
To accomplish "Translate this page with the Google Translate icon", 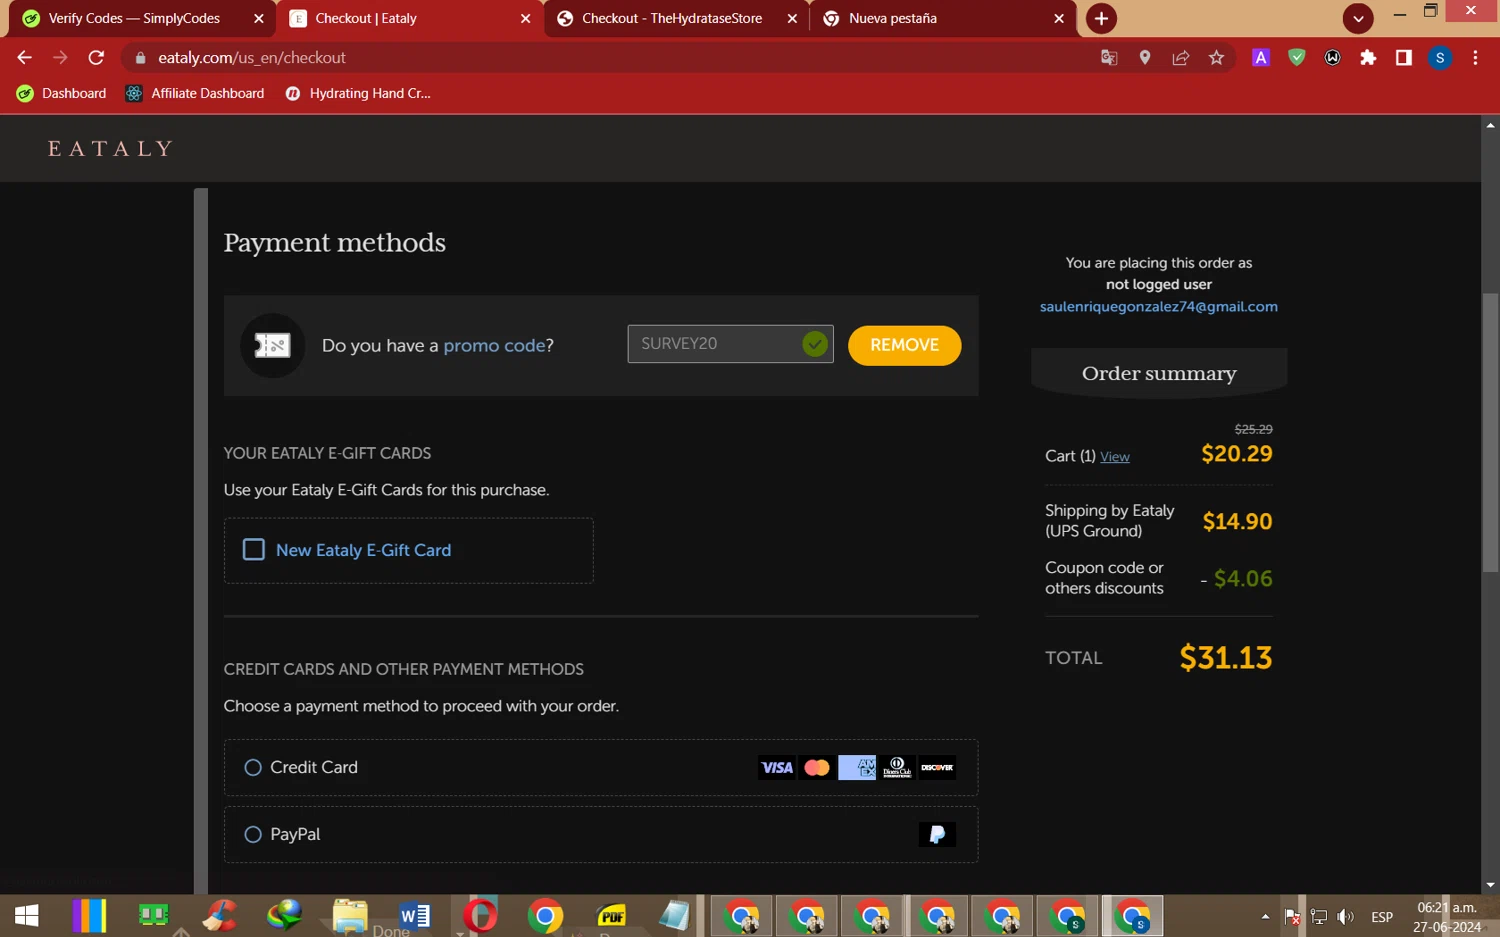I will [x=1109, y=58].
